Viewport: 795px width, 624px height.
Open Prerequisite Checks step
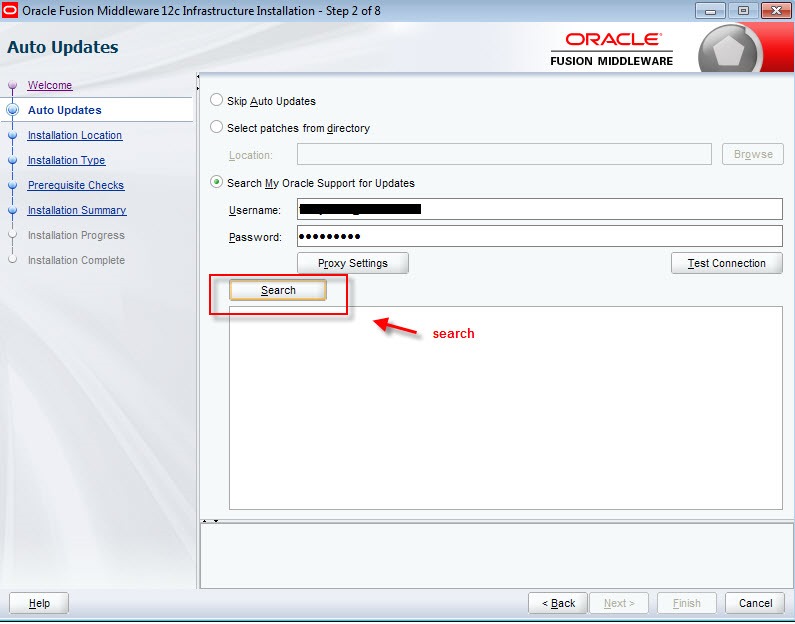click(x=76, y=185)
